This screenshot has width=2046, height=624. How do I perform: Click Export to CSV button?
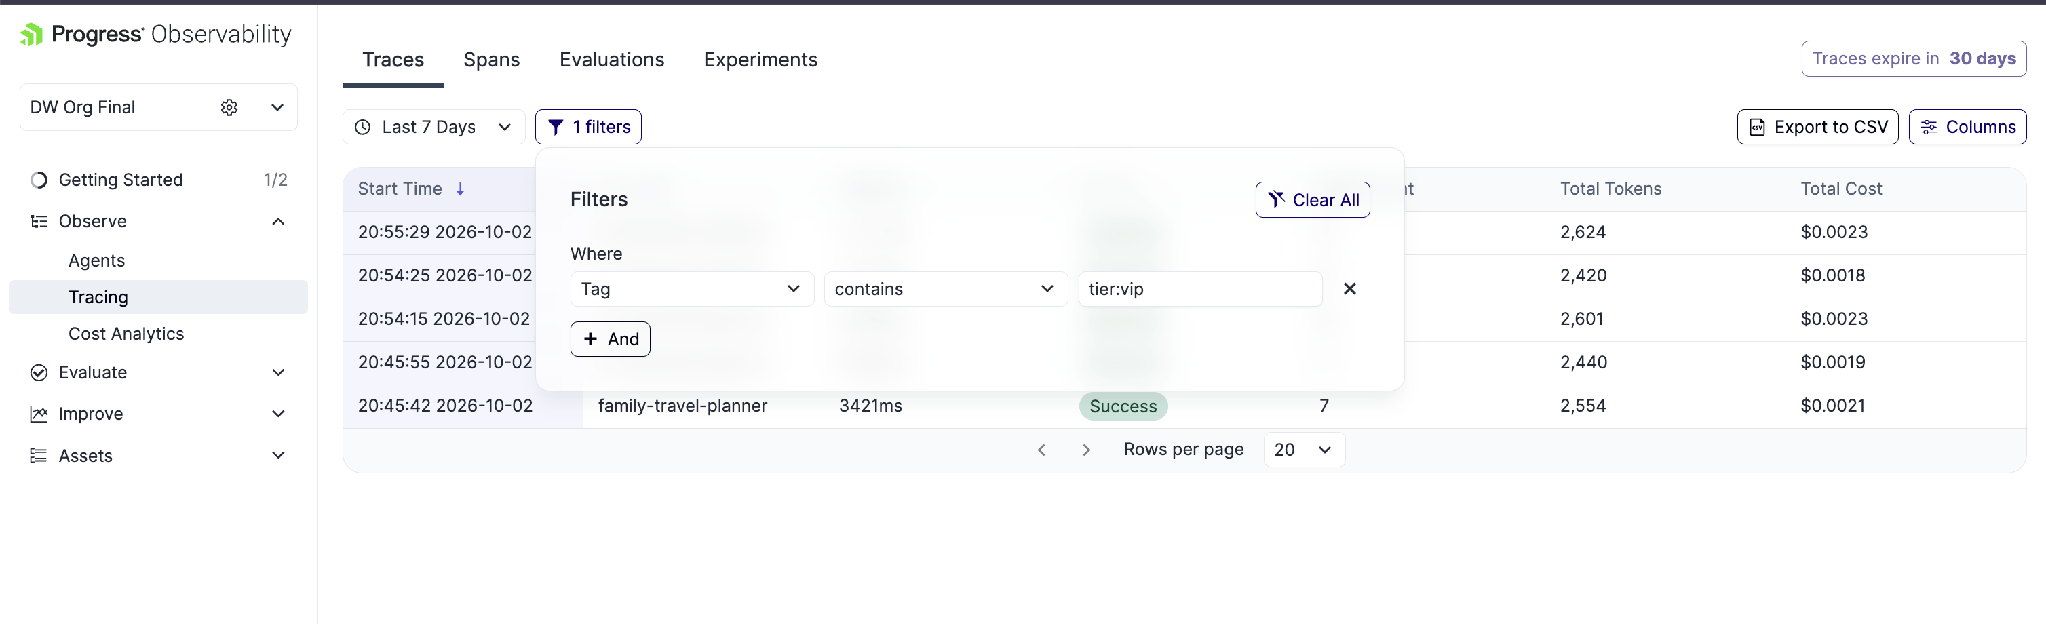[x=1817, y=127]
